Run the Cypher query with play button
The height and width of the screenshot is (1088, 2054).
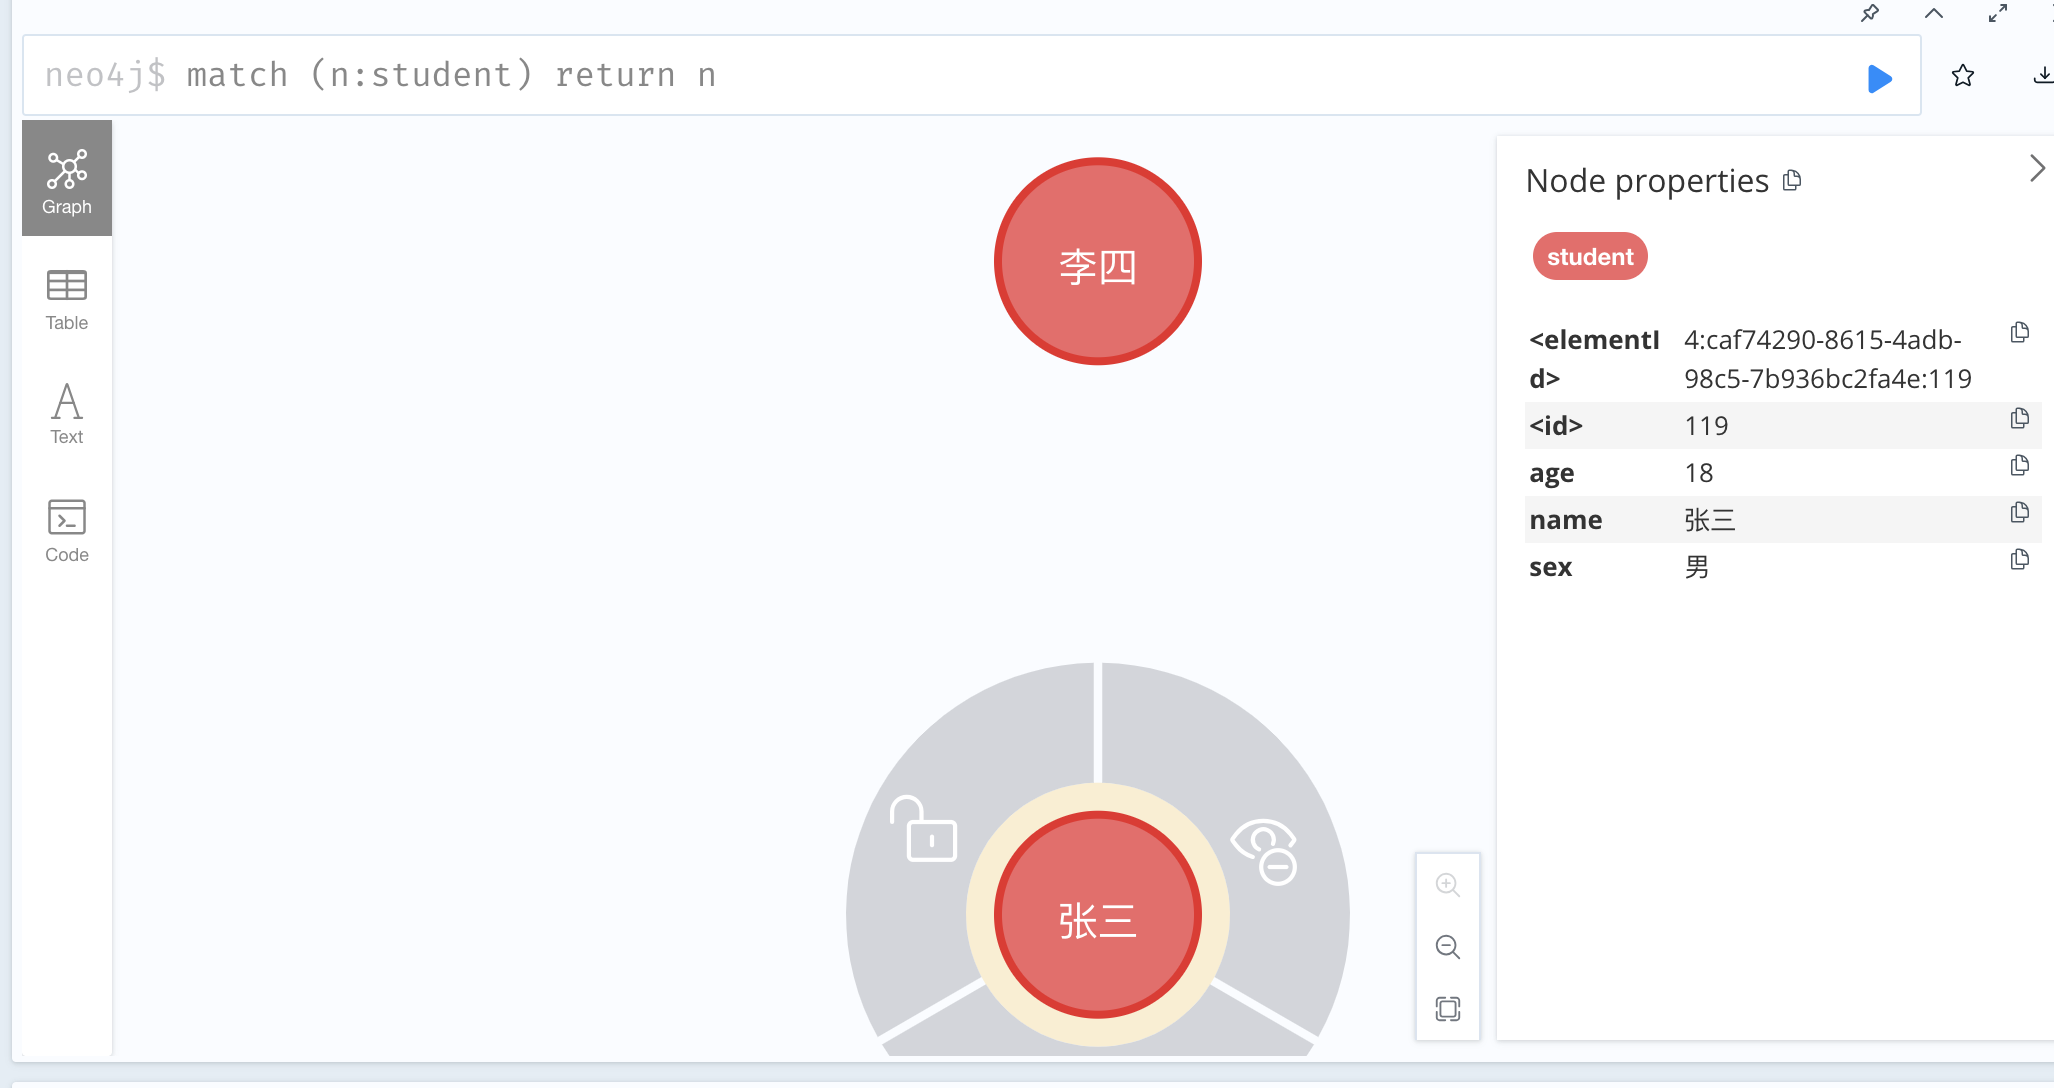1880,78
